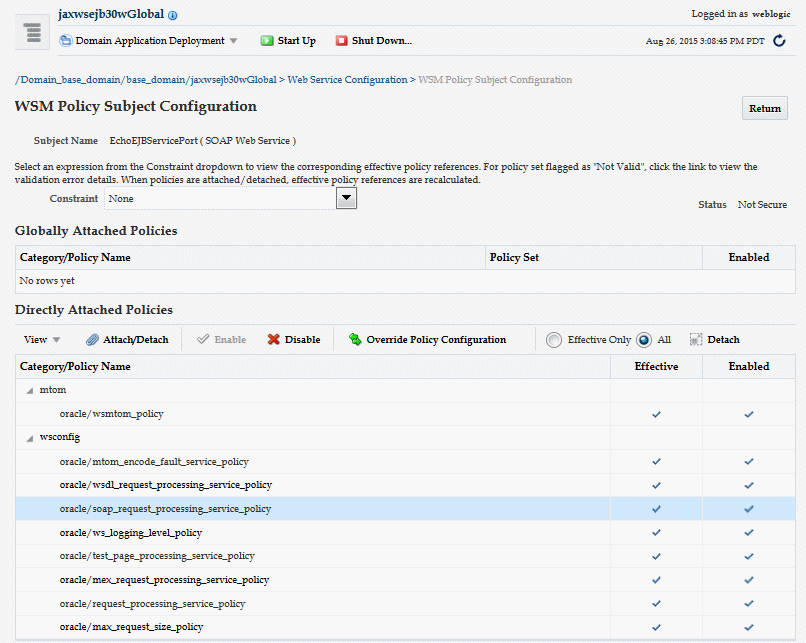This screenshot has width=806, height=643.
Task: Select oracle/mtom_encode_fault_service_policy row
Action: (405, 462)
